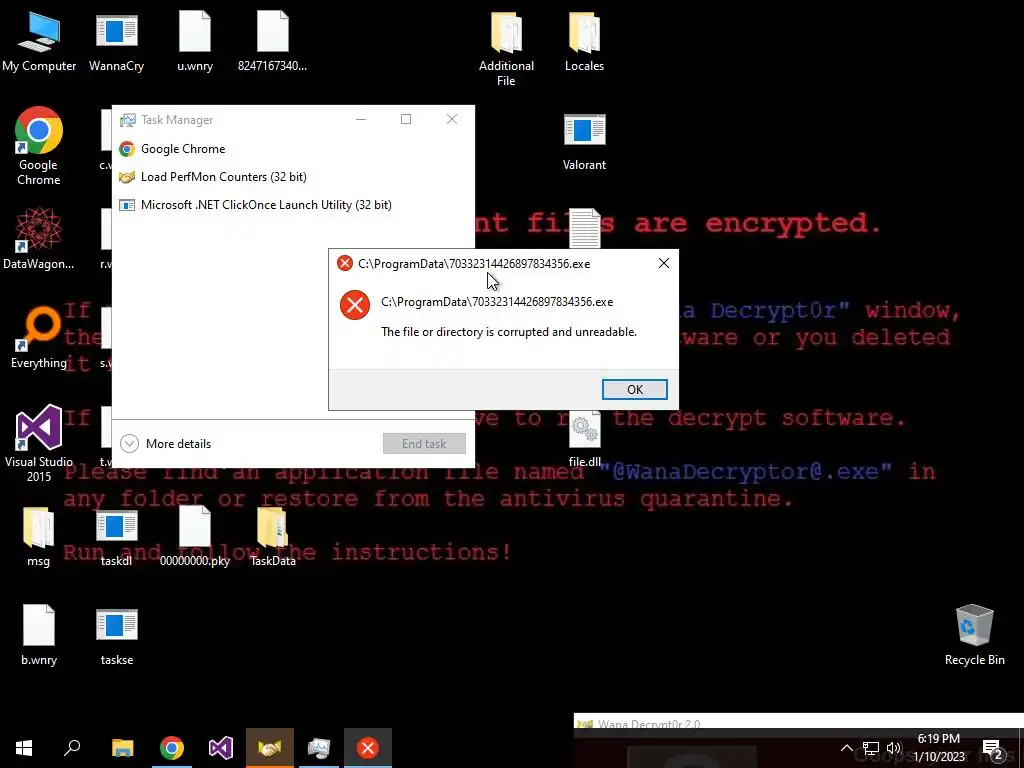Switch to Visual Studio on taskbar

pyautogui.click(x=221, y=748)
